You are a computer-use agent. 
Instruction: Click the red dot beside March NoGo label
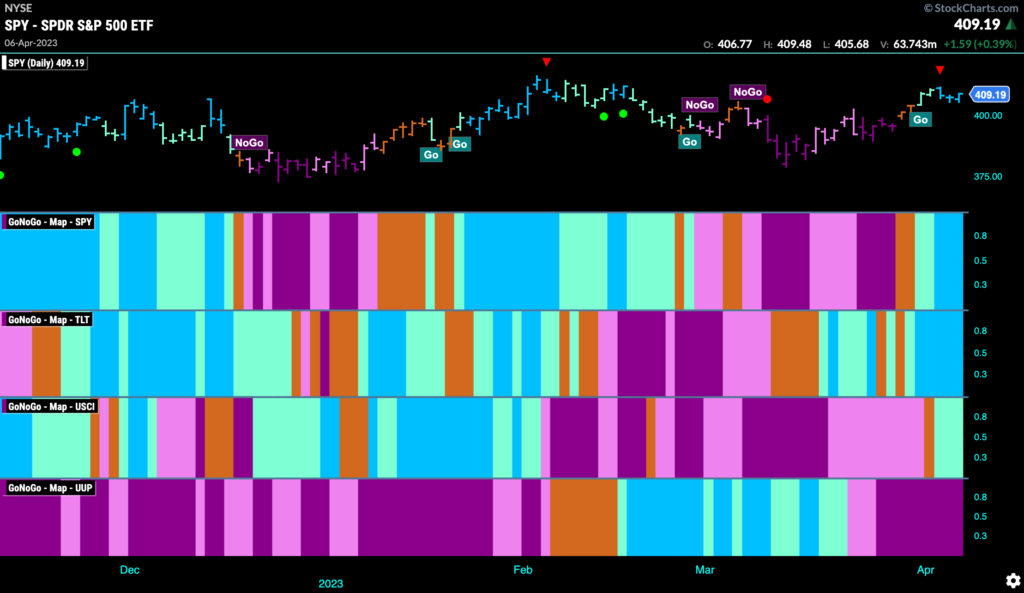(x=767, y=99)
